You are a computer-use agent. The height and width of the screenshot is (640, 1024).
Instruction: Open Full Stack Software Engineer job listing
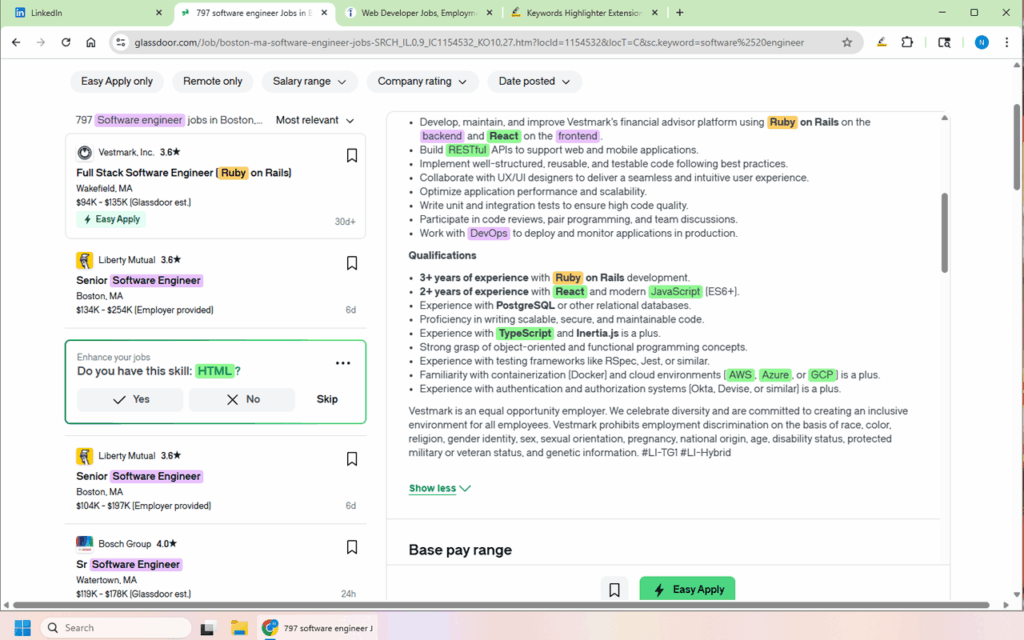[x=184, y=173]
